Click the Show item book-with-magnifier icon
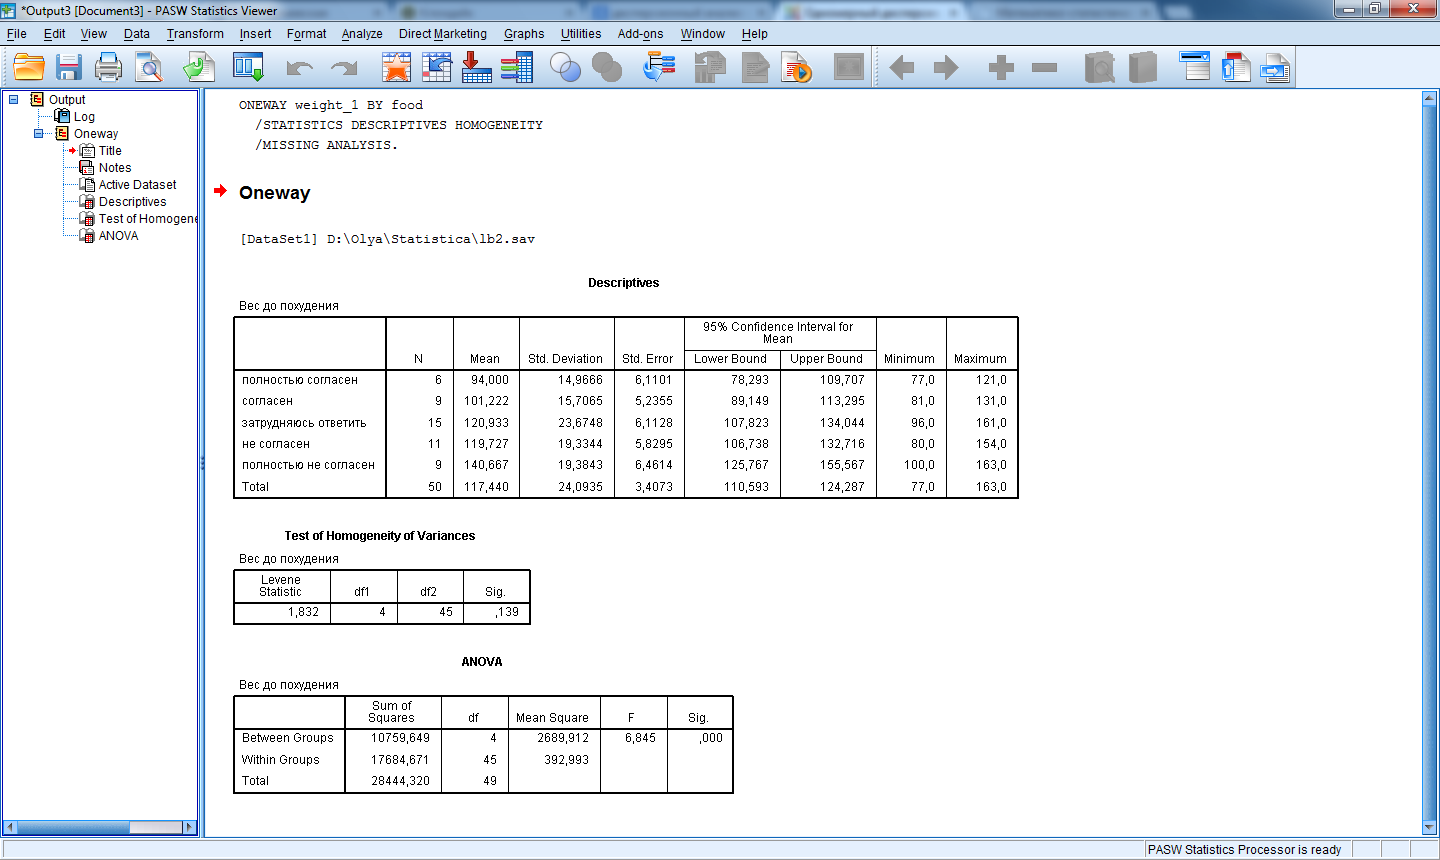The image size is (1440, 860). 1100,68
